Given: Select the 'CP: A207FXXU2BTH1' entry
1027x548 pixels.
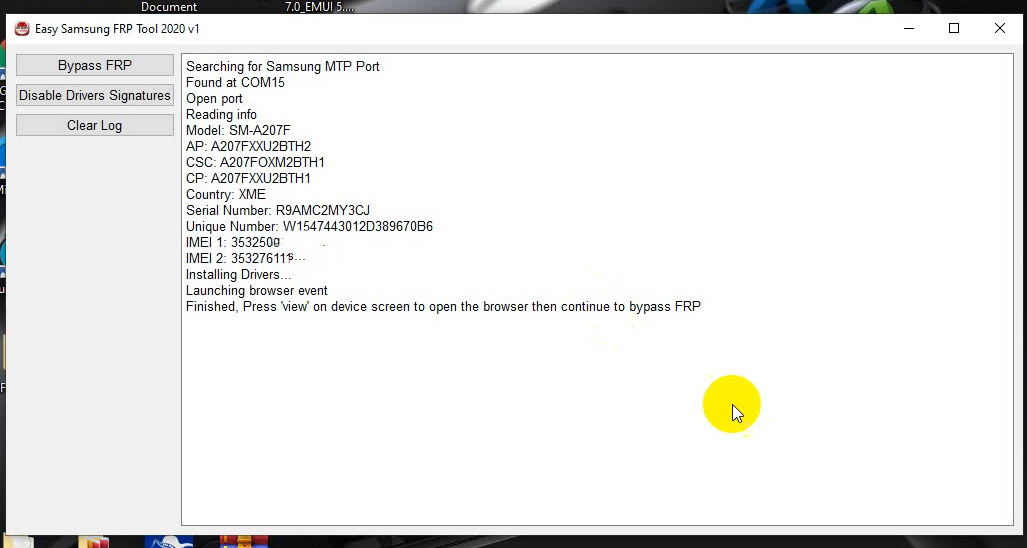Looking at the screenshot, I should [x=248, y=178].
